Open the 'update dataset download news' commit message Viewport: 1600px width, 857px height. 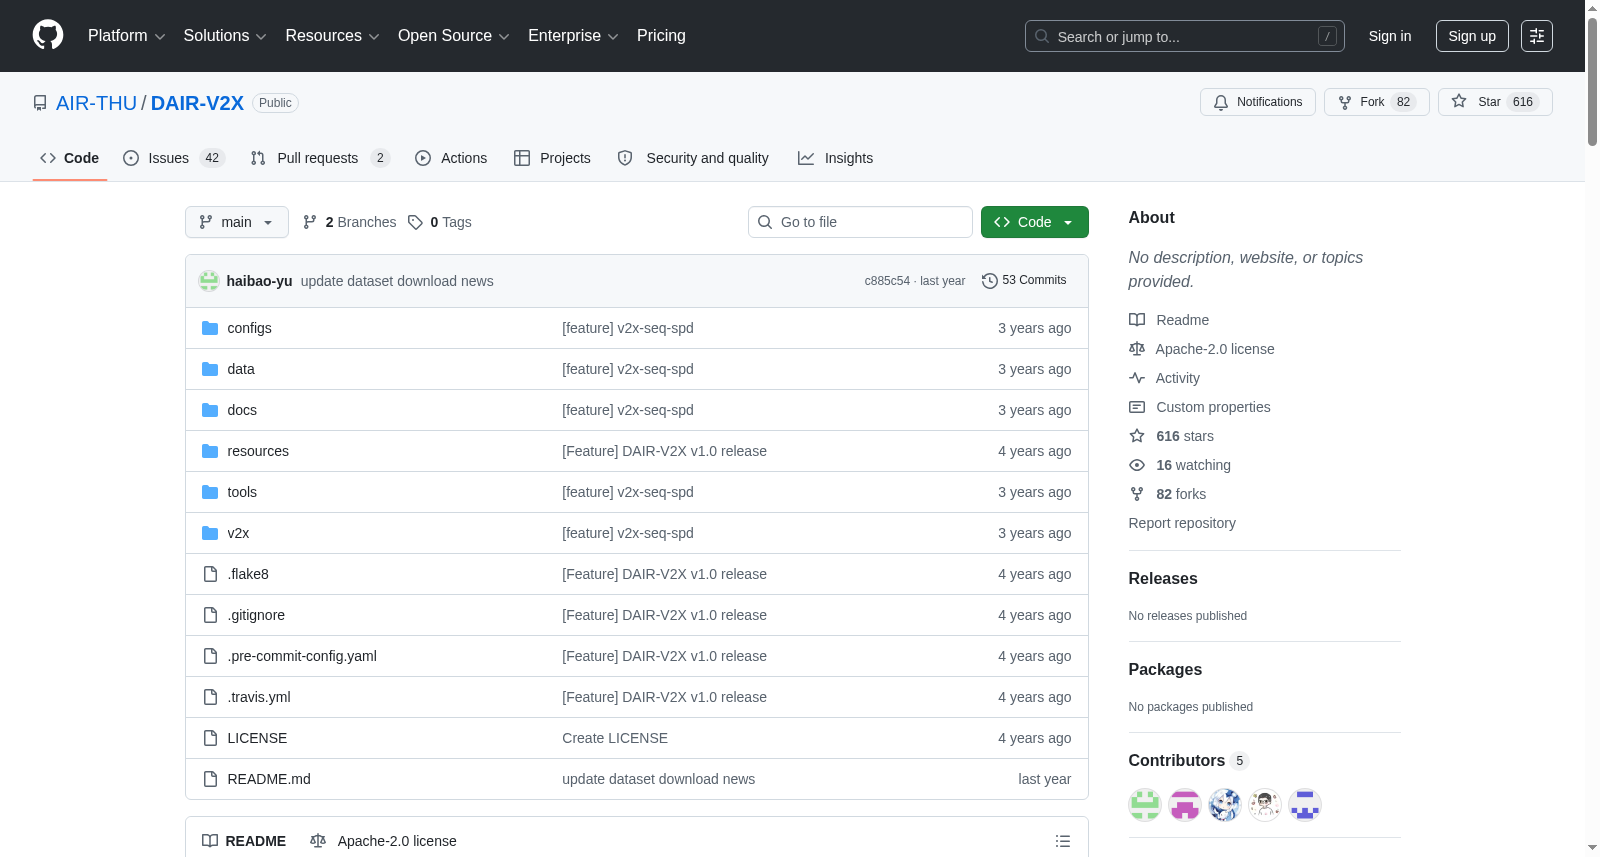[x=397, y=281]
